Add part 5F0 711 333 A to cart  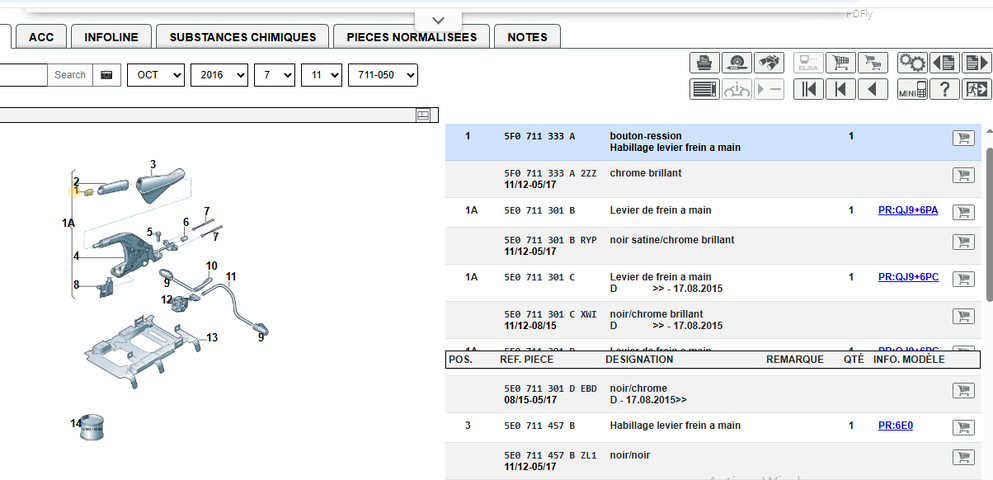[x=963, y=139]
